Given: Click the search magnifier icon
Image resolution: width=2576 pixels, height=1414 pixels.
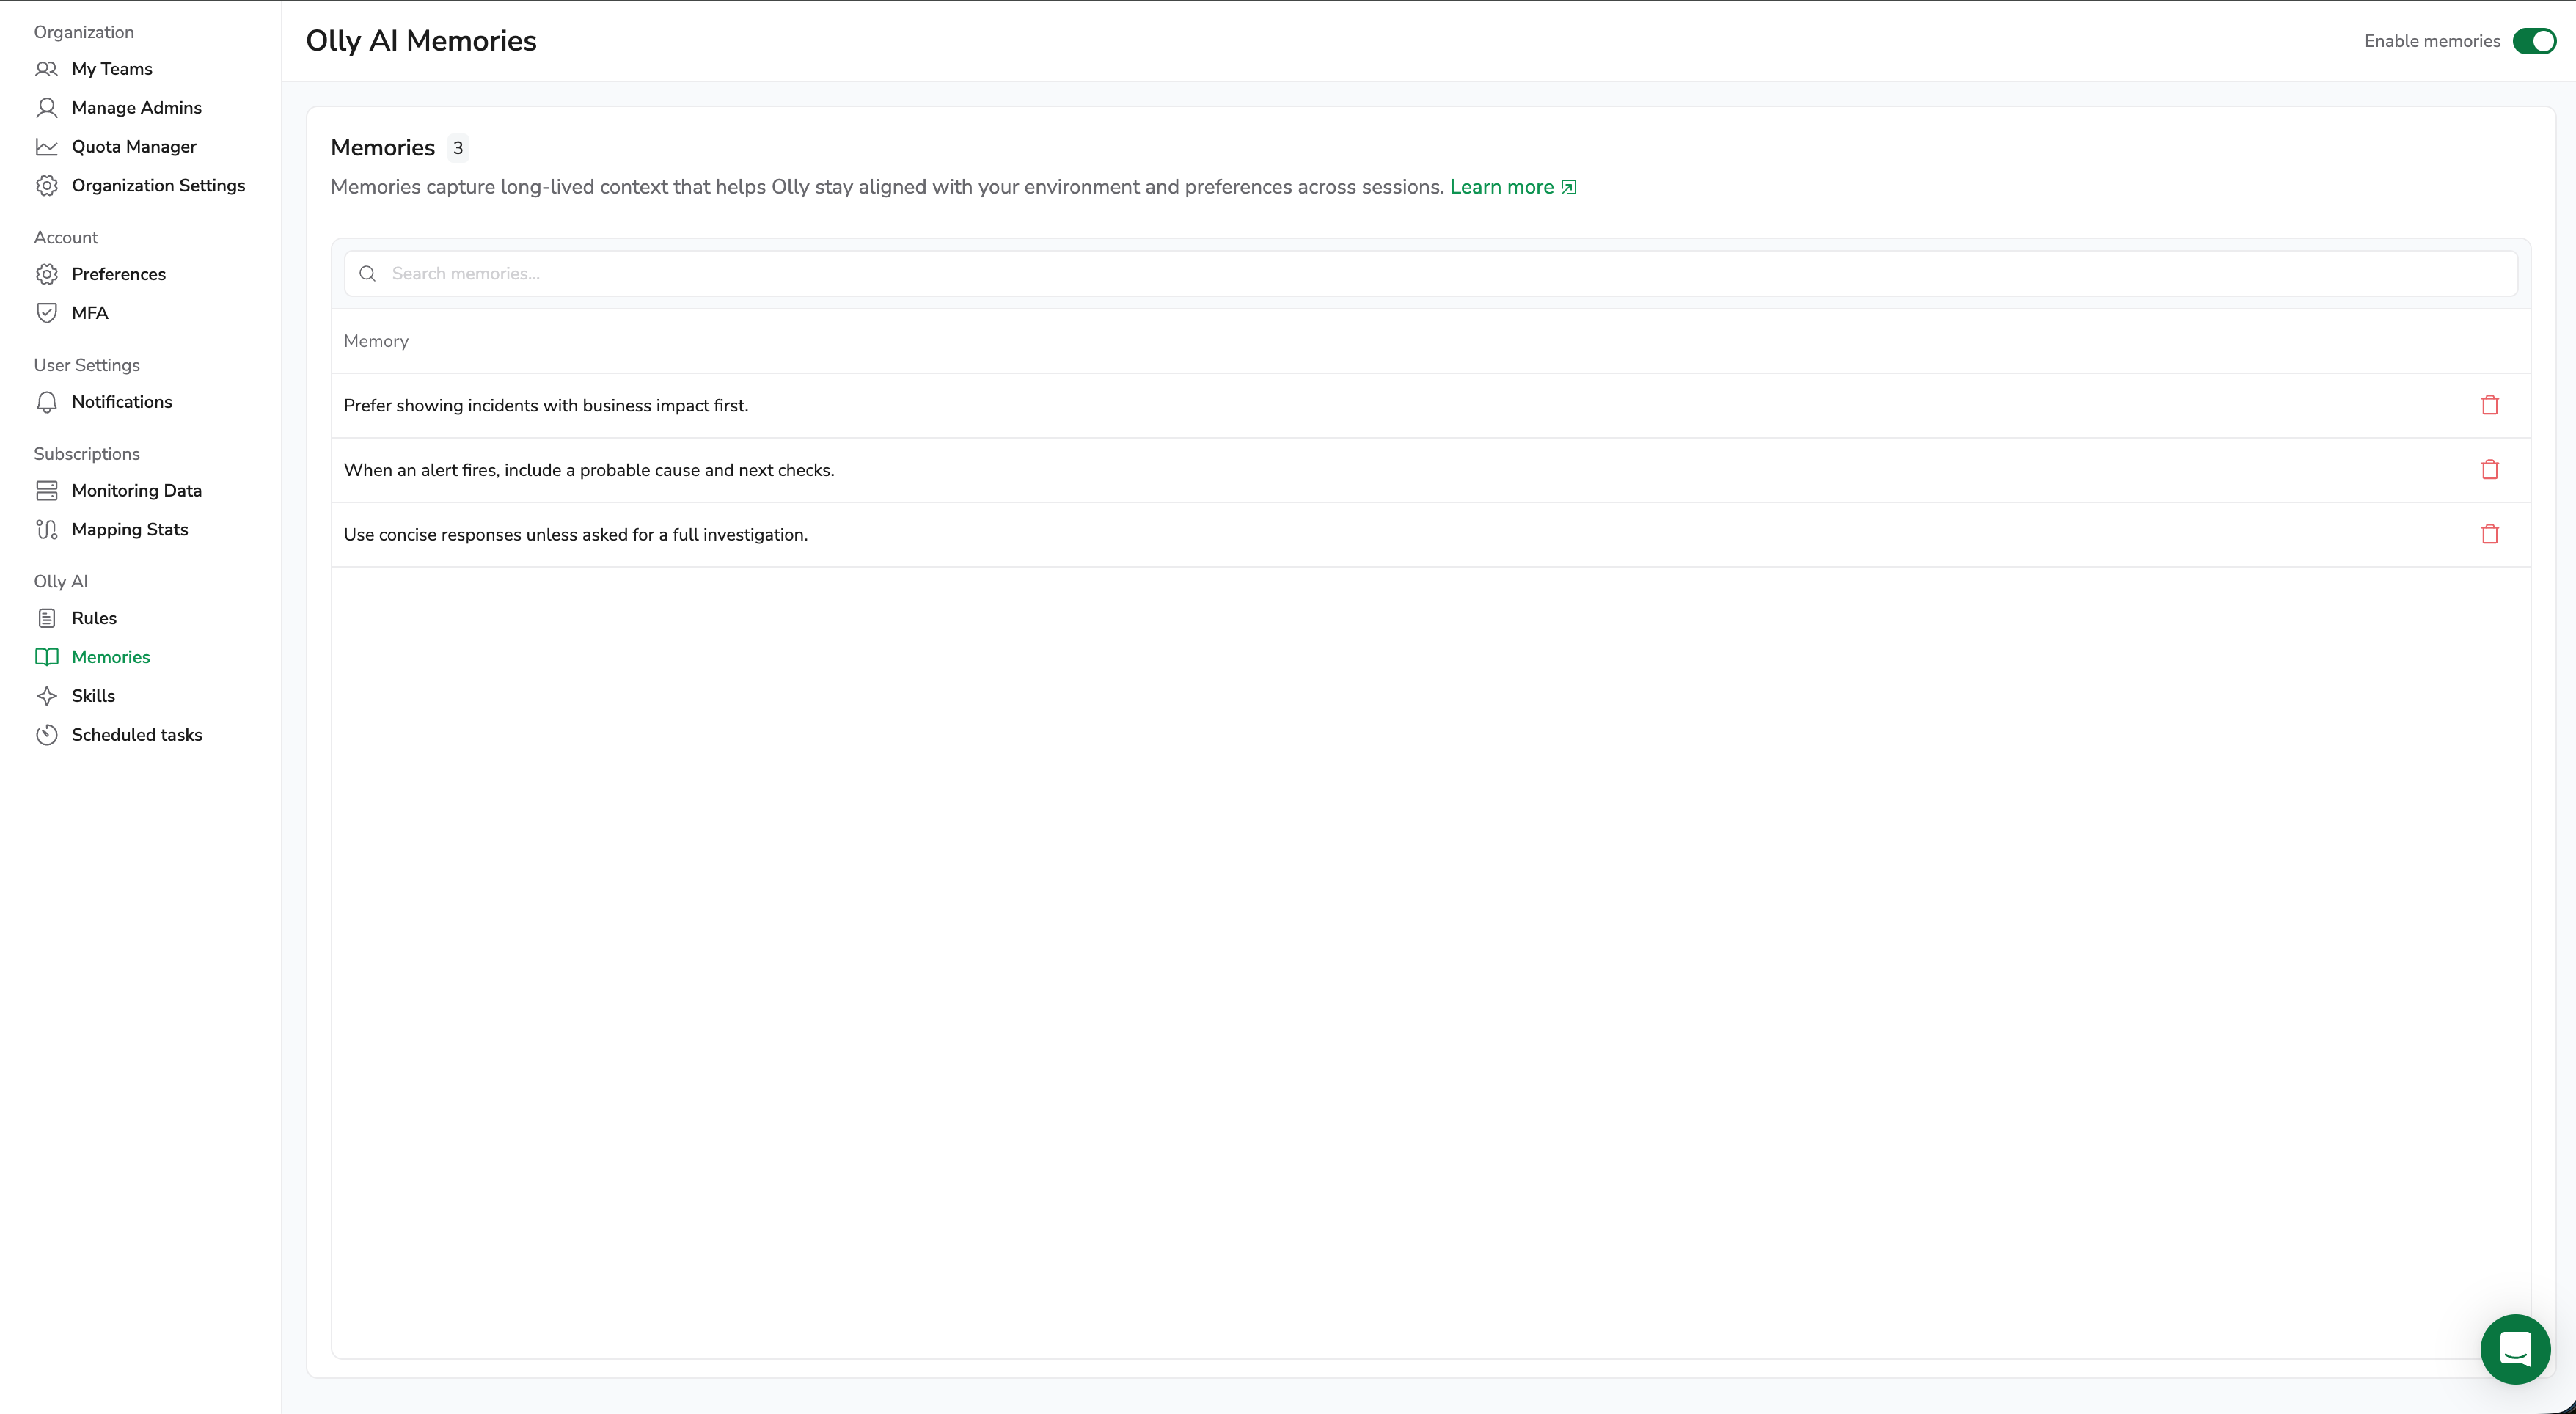Looking at the screenshot, I should (x=368, y=274).
